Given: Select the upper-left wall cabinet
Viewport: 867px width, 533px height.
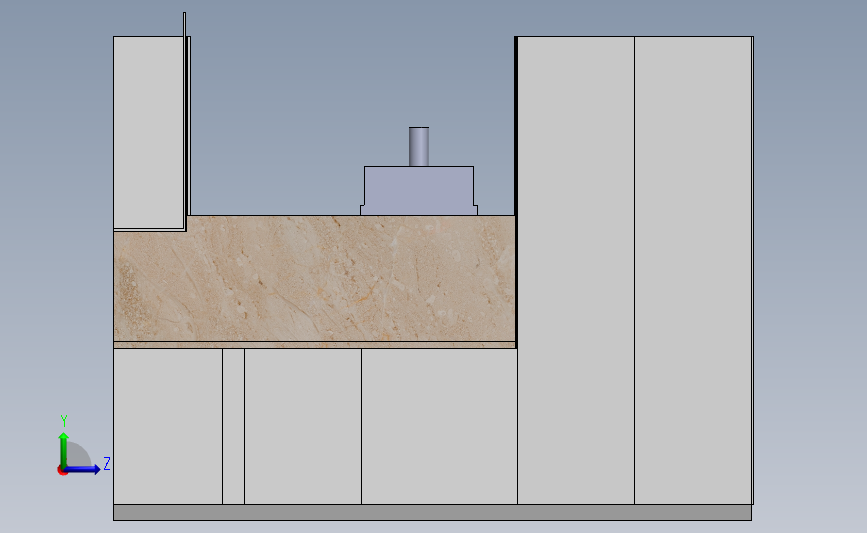Looking at the screenshot, I should (x=149, y=133).
